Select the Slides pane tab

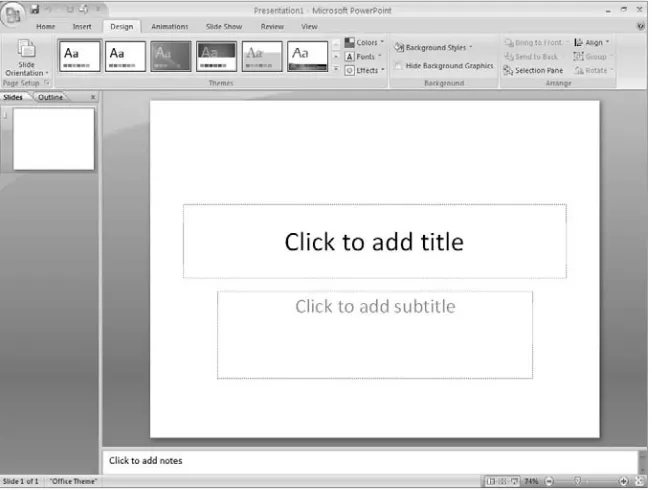[x=13, y=97]
